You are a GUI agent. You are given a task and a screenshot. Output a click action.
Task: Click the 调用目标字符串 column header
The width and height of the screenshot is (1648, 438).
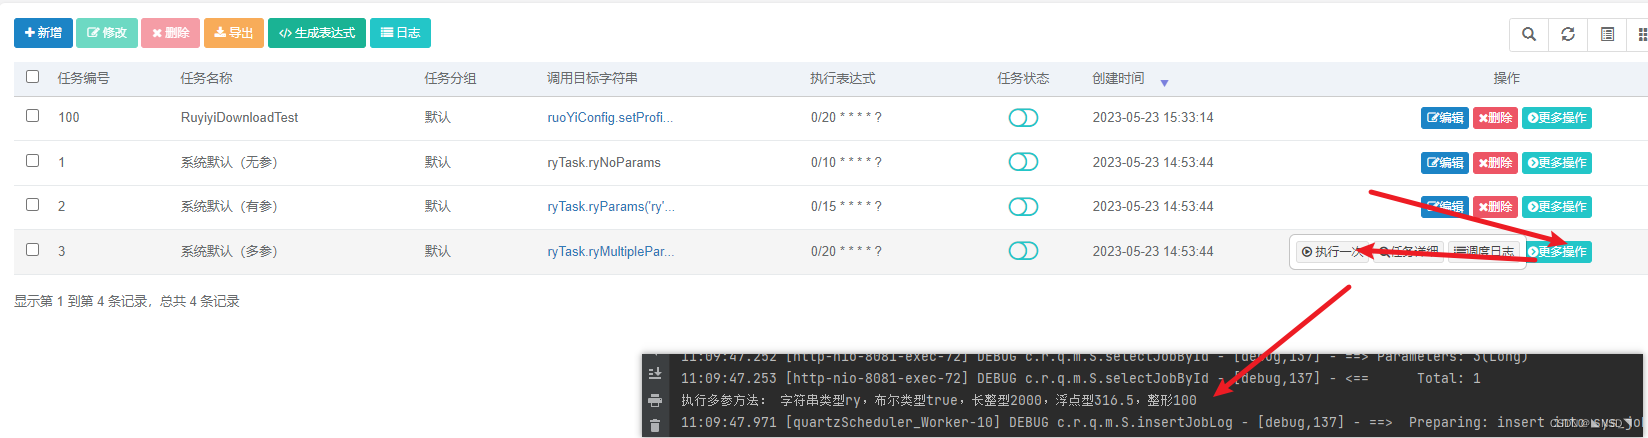[x=592, y=78]
